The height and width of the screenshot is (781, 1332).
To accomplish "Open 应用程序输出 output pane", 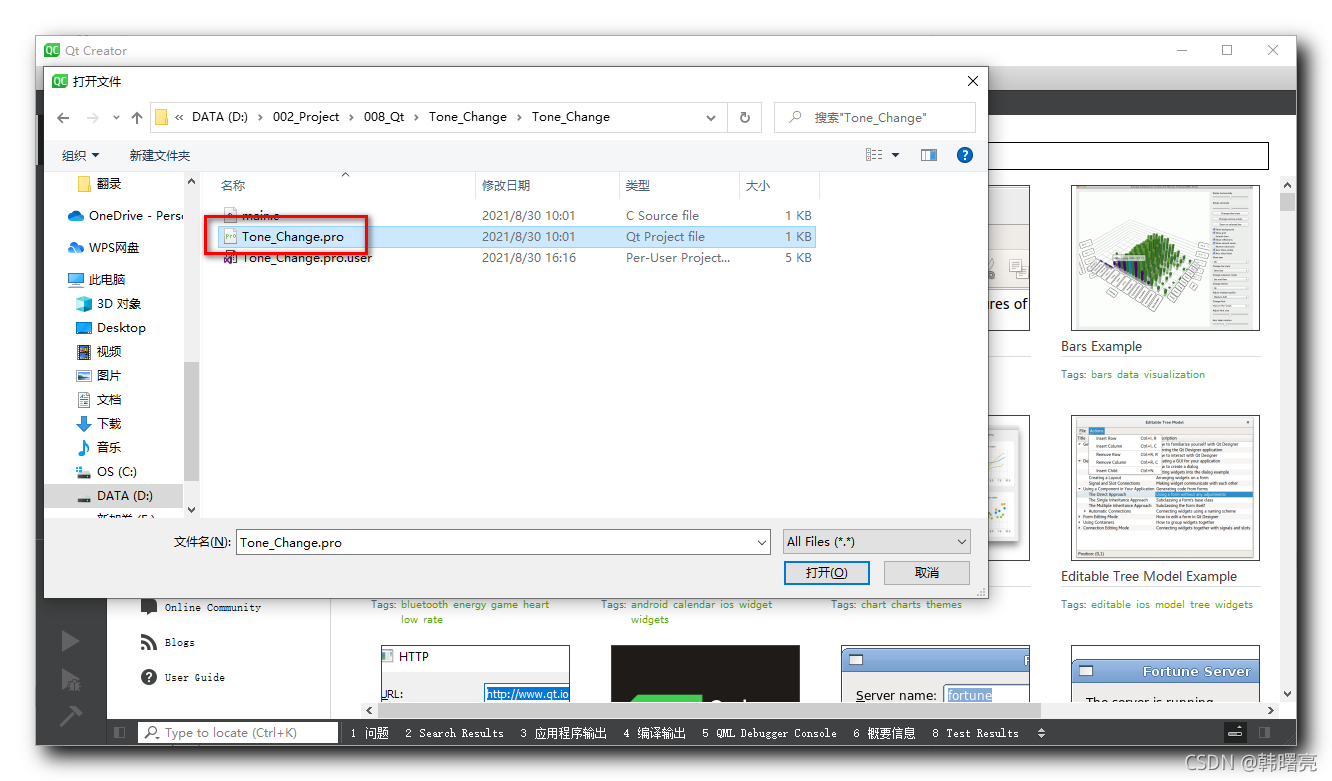I will [563, 733].
